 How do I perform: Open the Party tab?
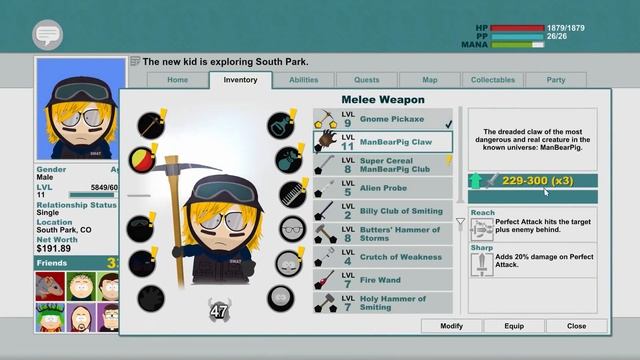point(556,80)
